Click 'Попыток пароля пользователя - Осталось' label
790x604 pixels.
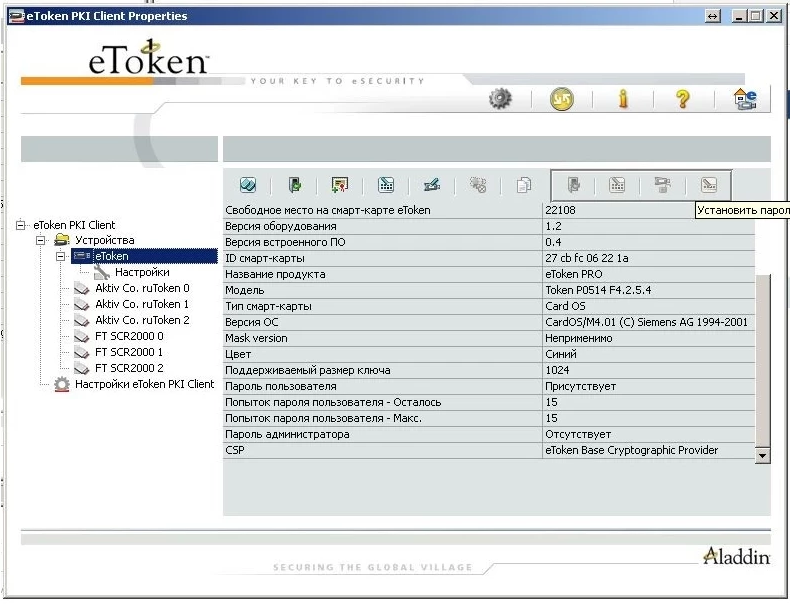coord(333,402)
